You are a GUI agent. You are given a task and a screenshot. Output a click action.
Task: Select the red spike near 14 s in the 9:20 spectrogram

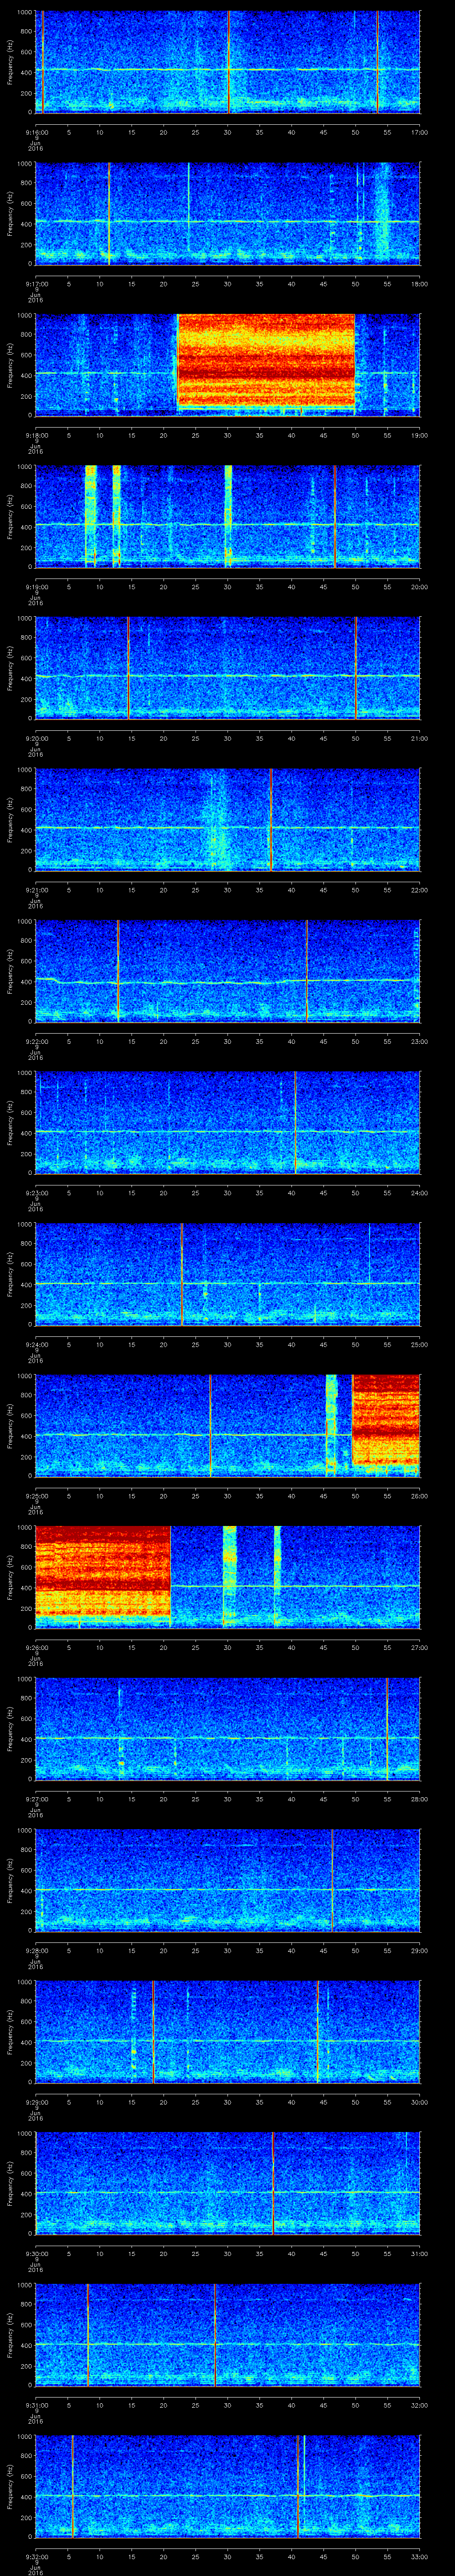coord(128,668)
